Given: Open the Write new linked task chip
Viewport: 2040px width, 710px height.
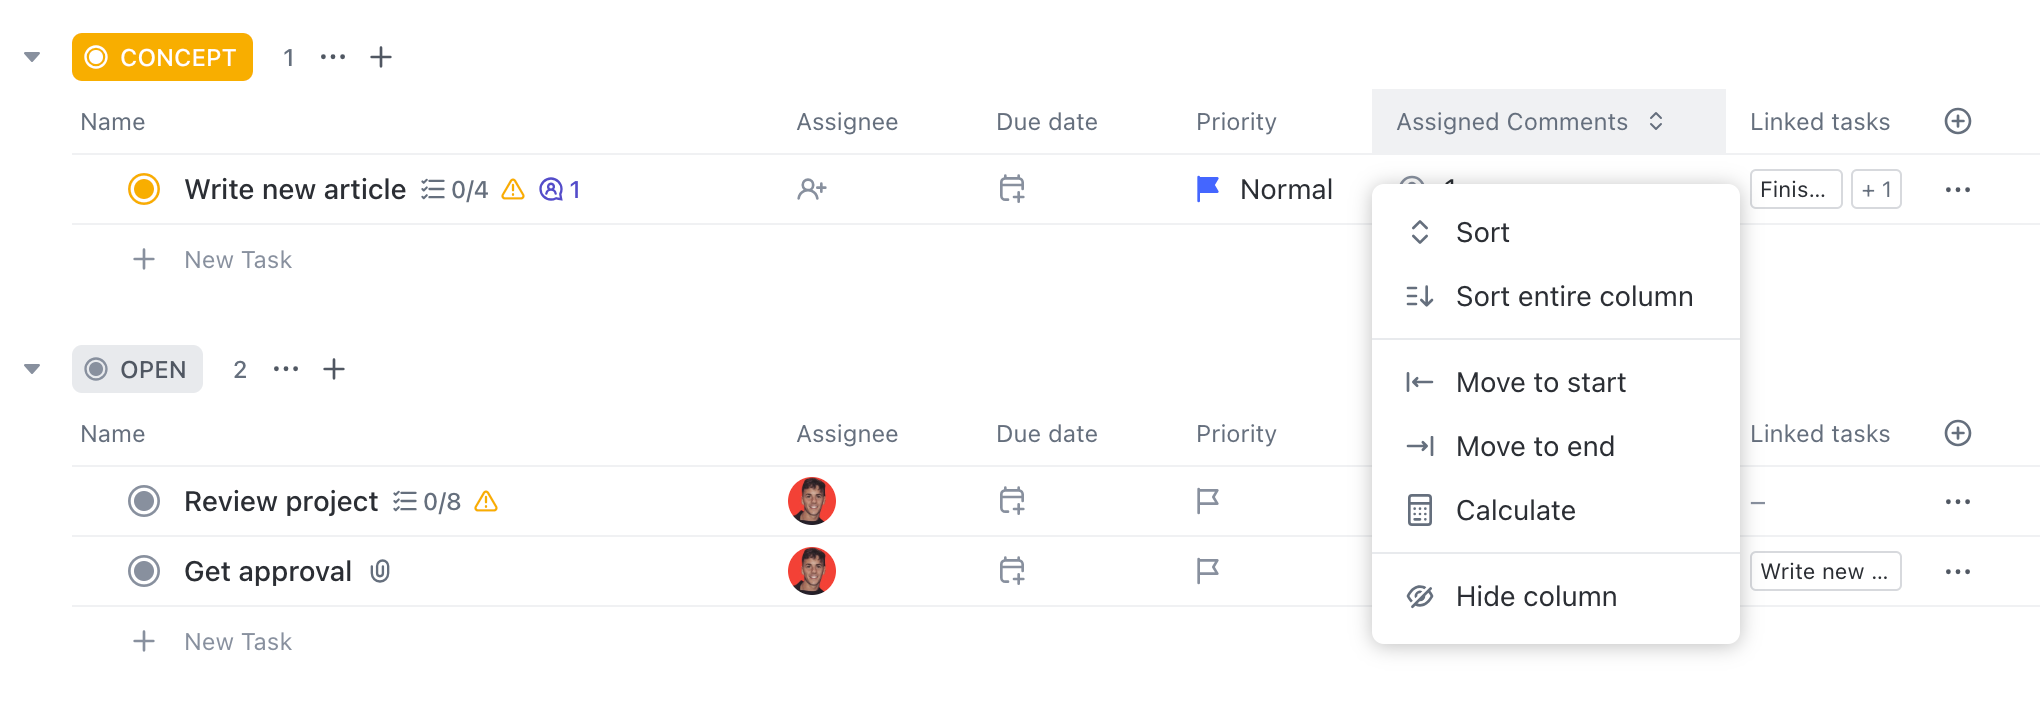Looking at the screenshot, I should click(1824, 571).
